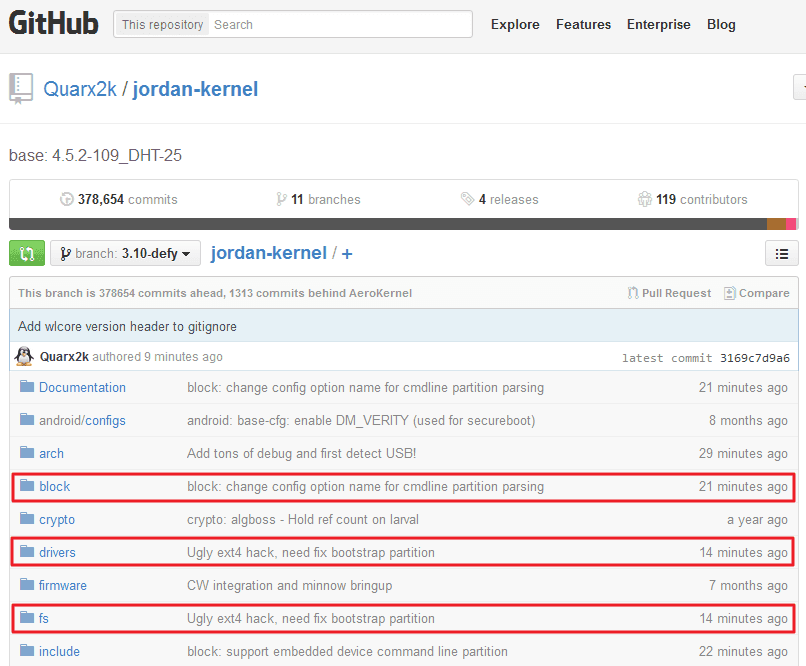
Task: Open the firmware folder
Action: tap(63, 585)
